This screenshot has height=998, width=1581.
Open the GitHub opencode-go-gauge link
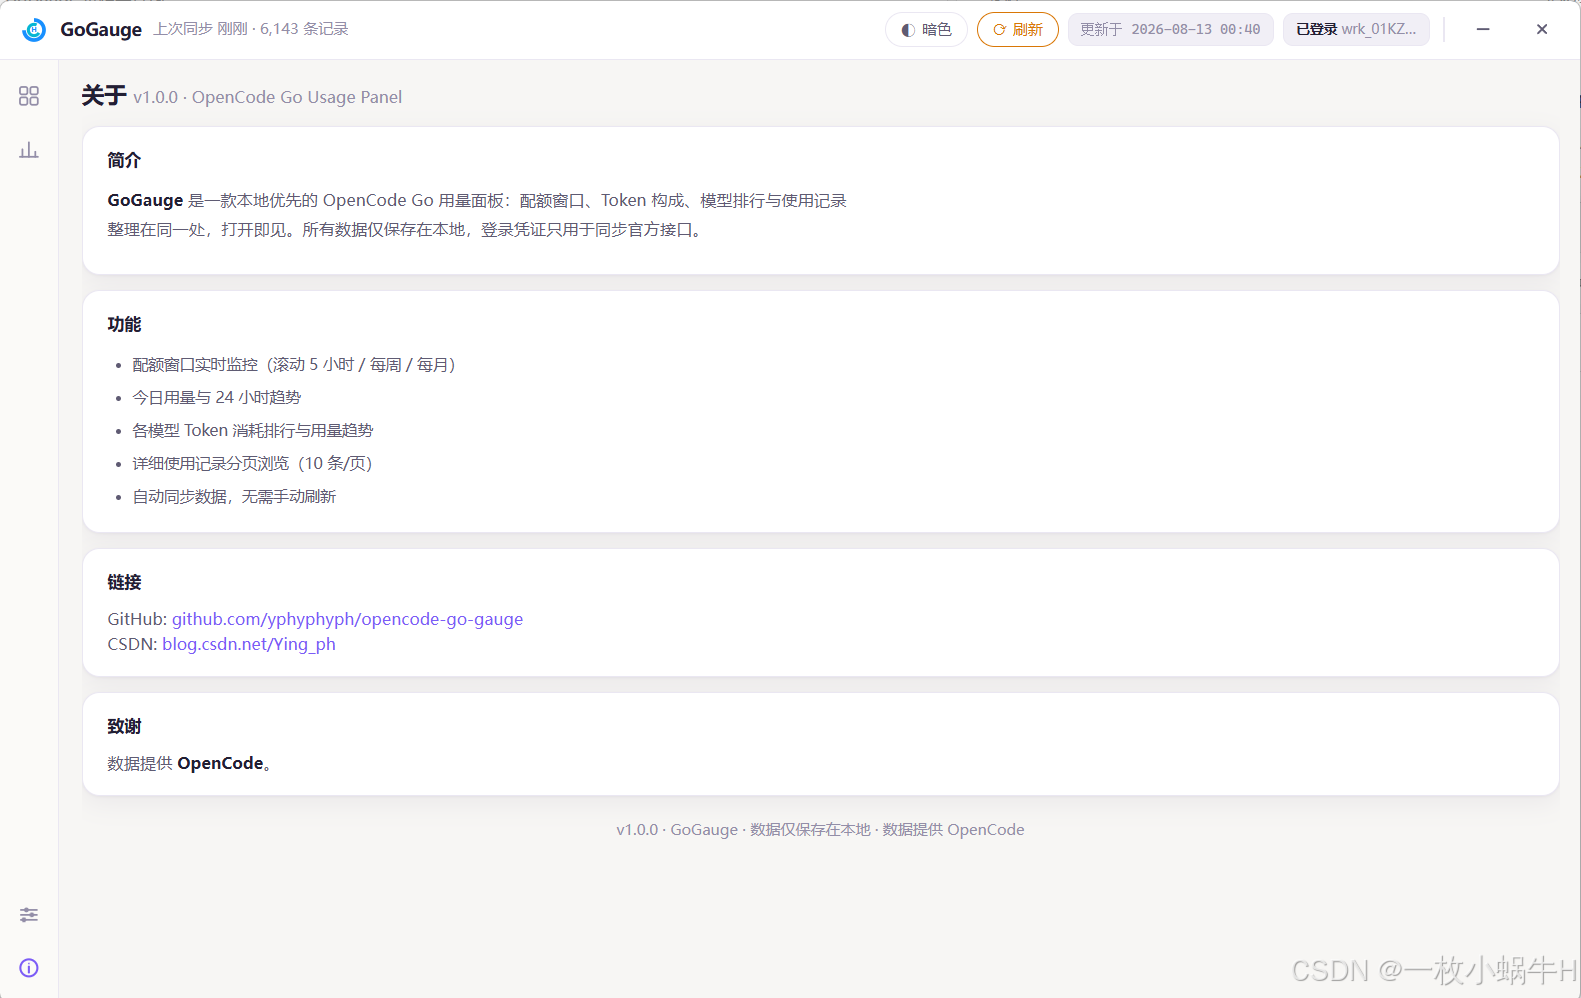[x=347, y=619]
